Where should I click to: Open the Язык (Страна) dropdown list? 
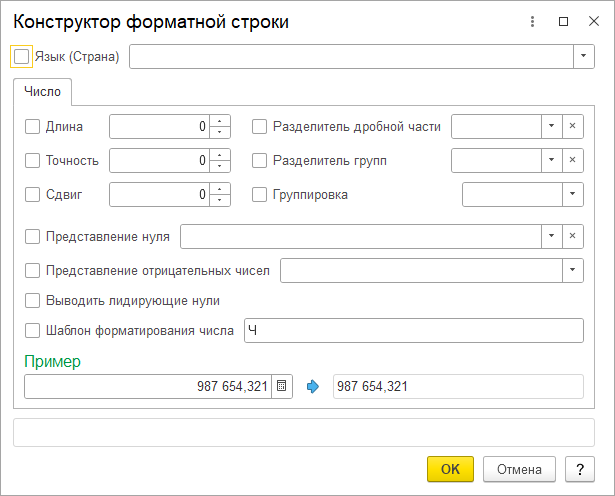[584, 56]
